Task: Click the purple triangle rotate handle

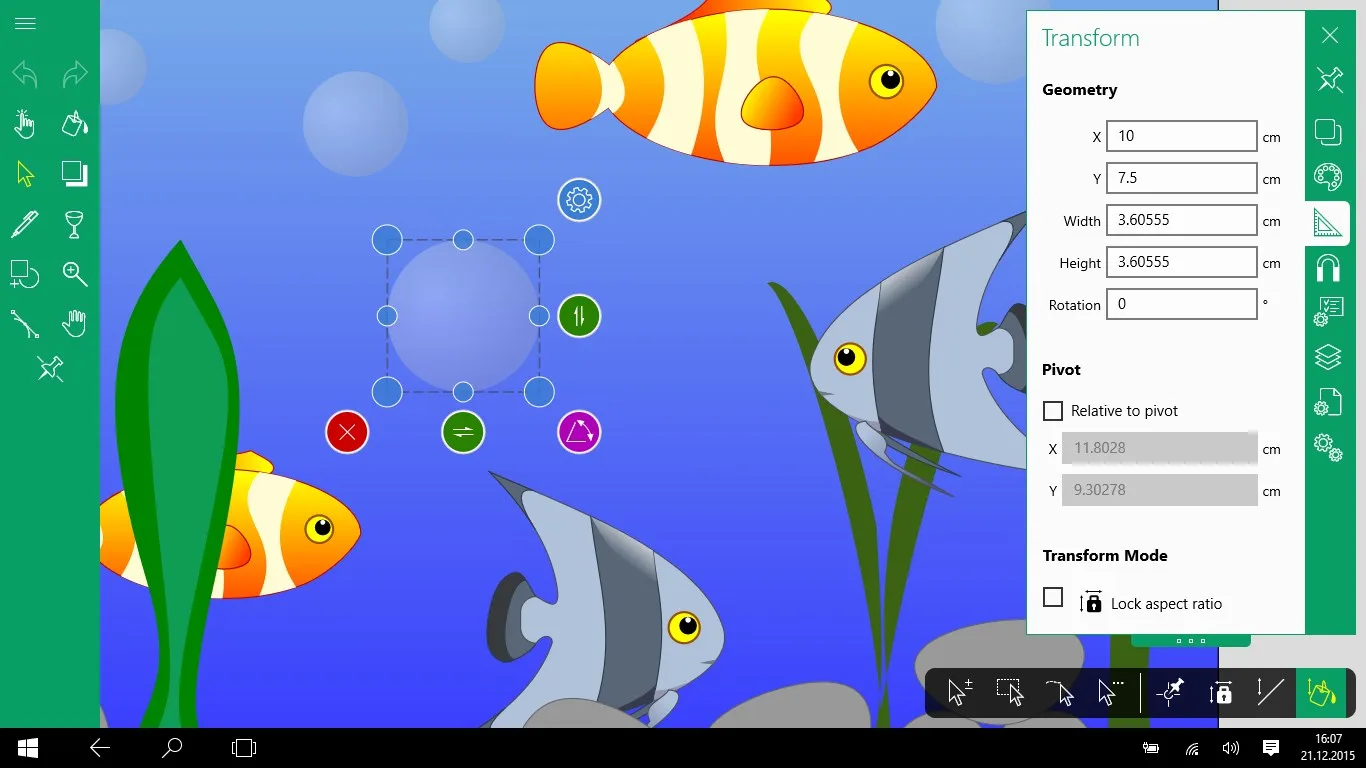Action: (579, 432)
